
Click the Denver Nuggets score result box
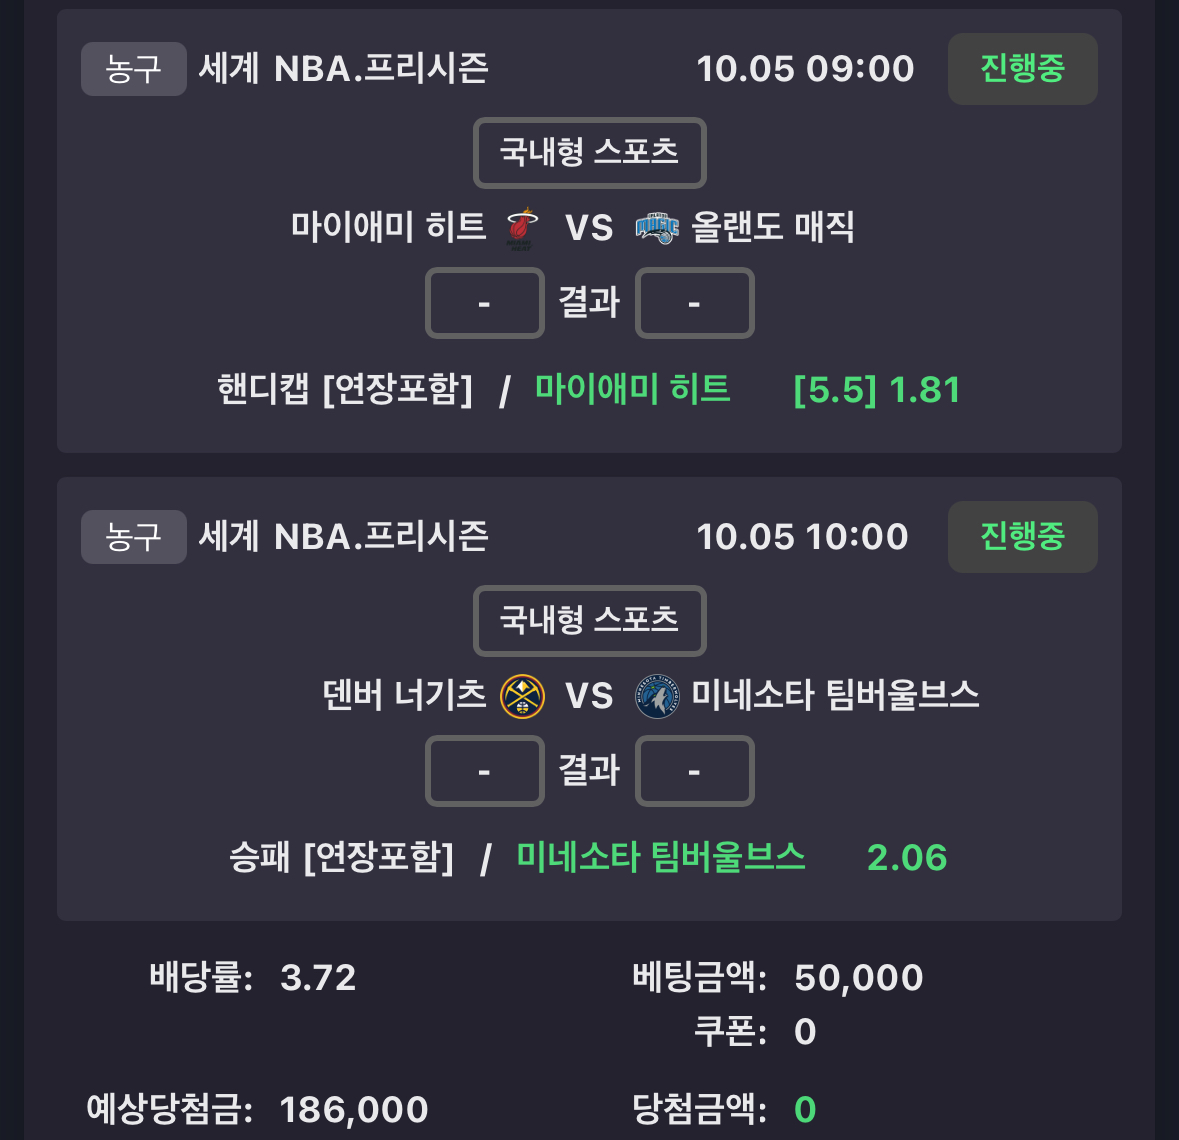point(485,771)
